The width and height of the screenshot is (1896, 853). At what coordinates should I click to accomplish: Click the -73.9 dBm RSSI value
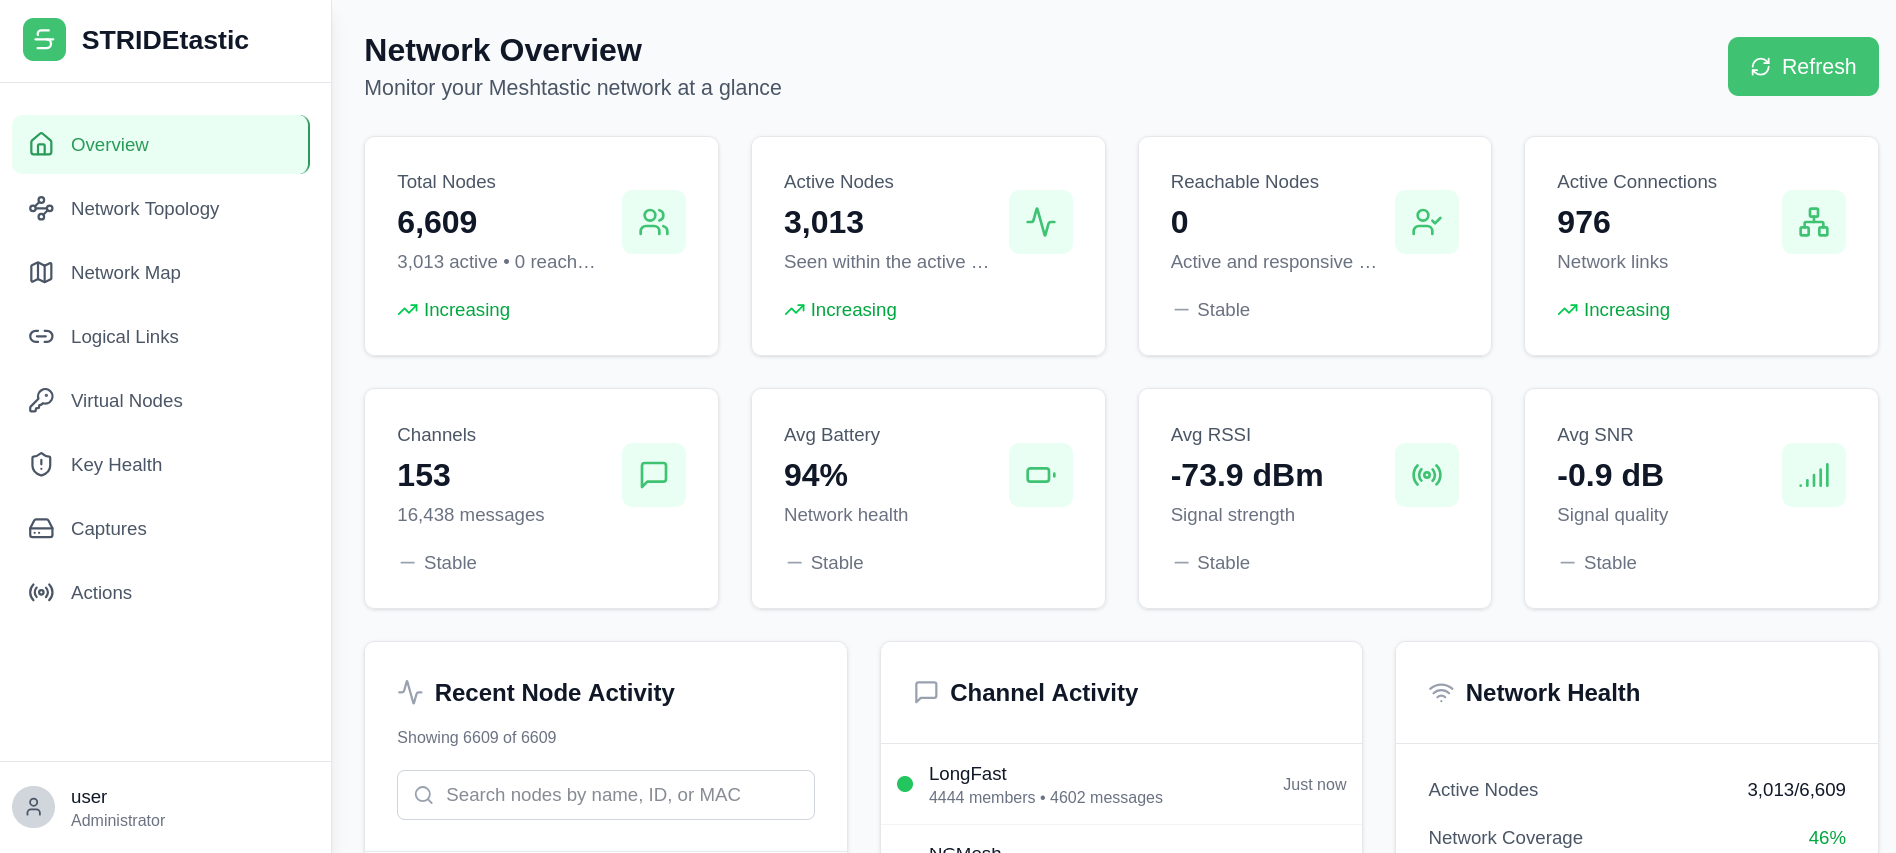click(1247, 475)
